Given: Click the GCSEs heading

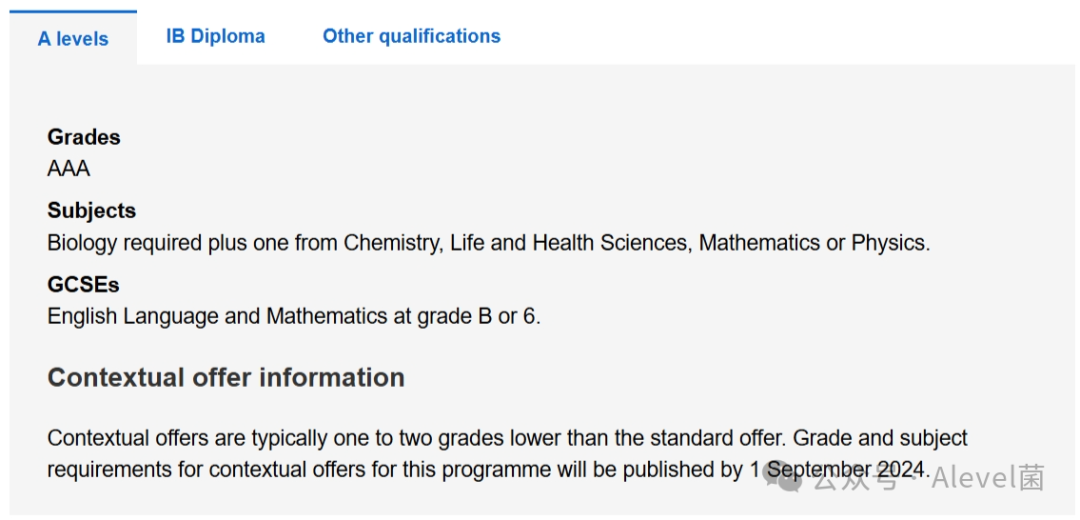Looking at the screenshot, I should [x=83, y=285].
